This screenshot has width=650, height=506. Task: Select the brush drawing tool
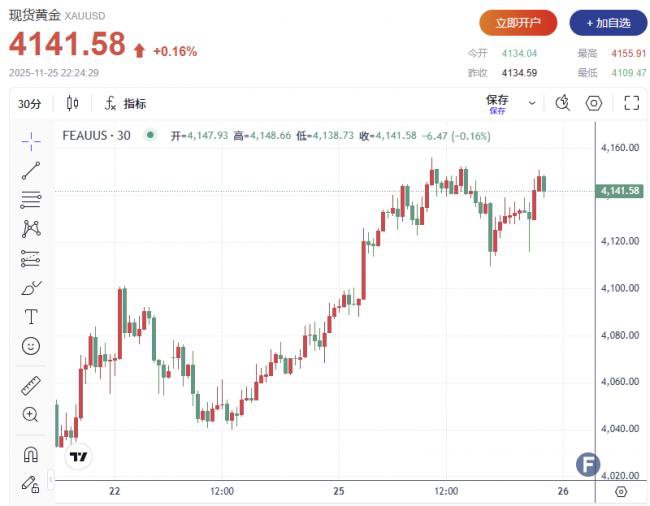30,288
